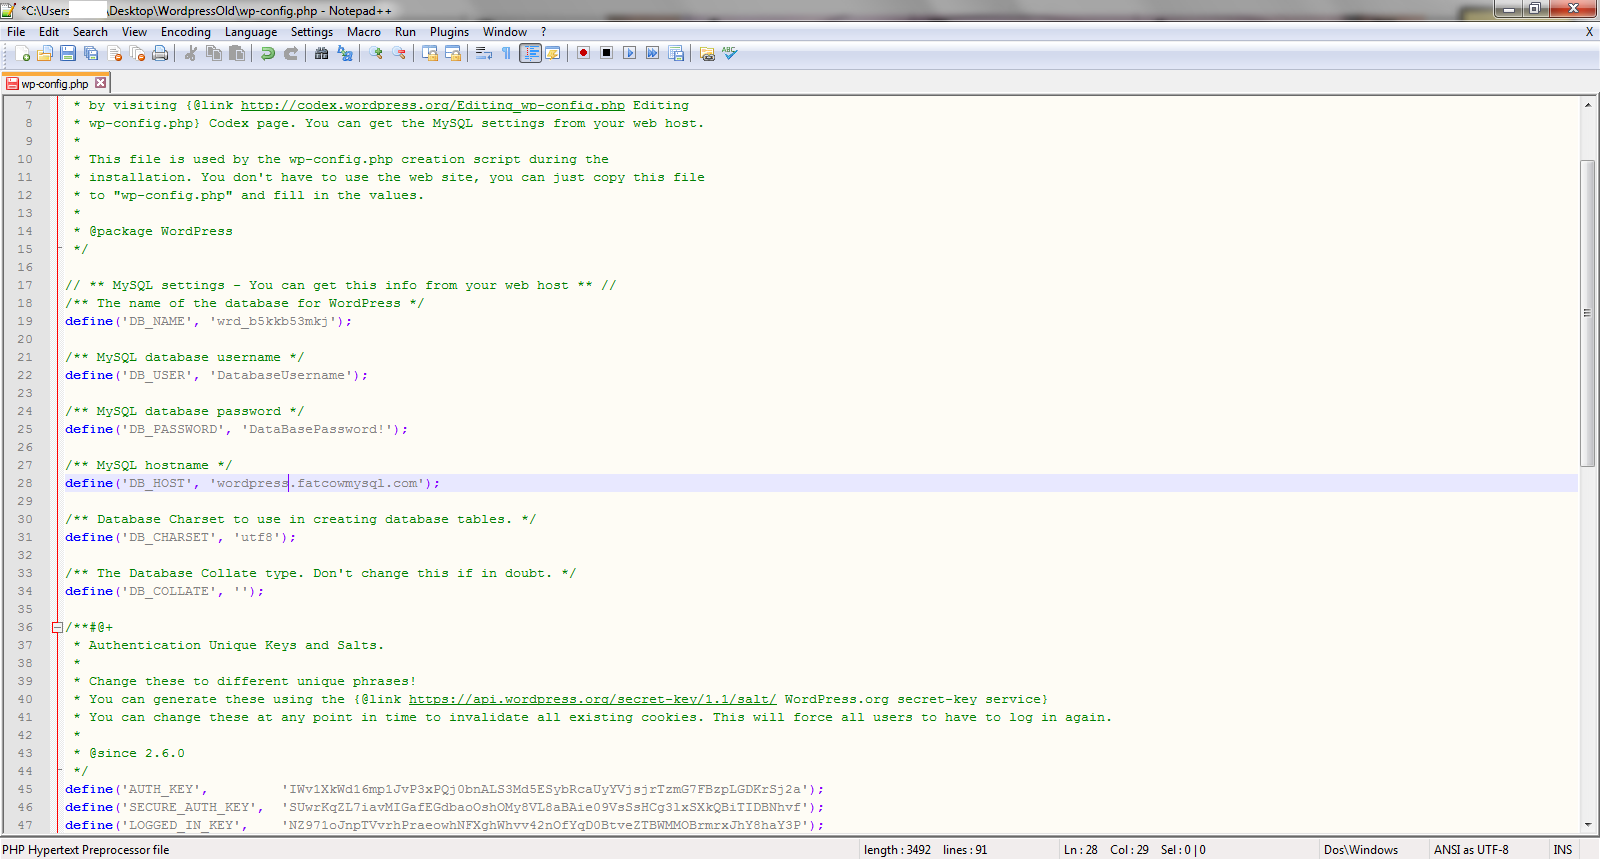Image resolution: width=1600 pixels, height=859 pixels.
Task: Open the Edit menu
Action: pyautogui.click(x=49, y=32)
